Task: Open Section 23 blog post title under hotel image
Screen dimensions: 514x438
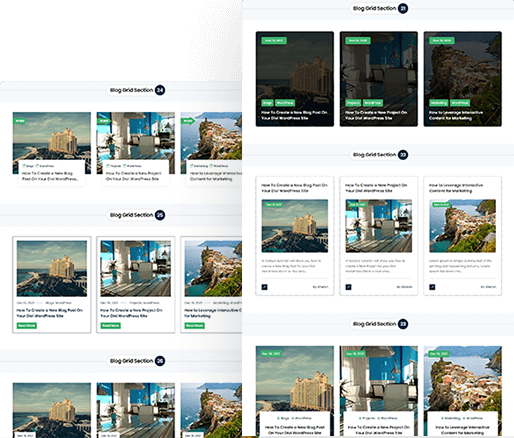Action: (x=295, y=430)
